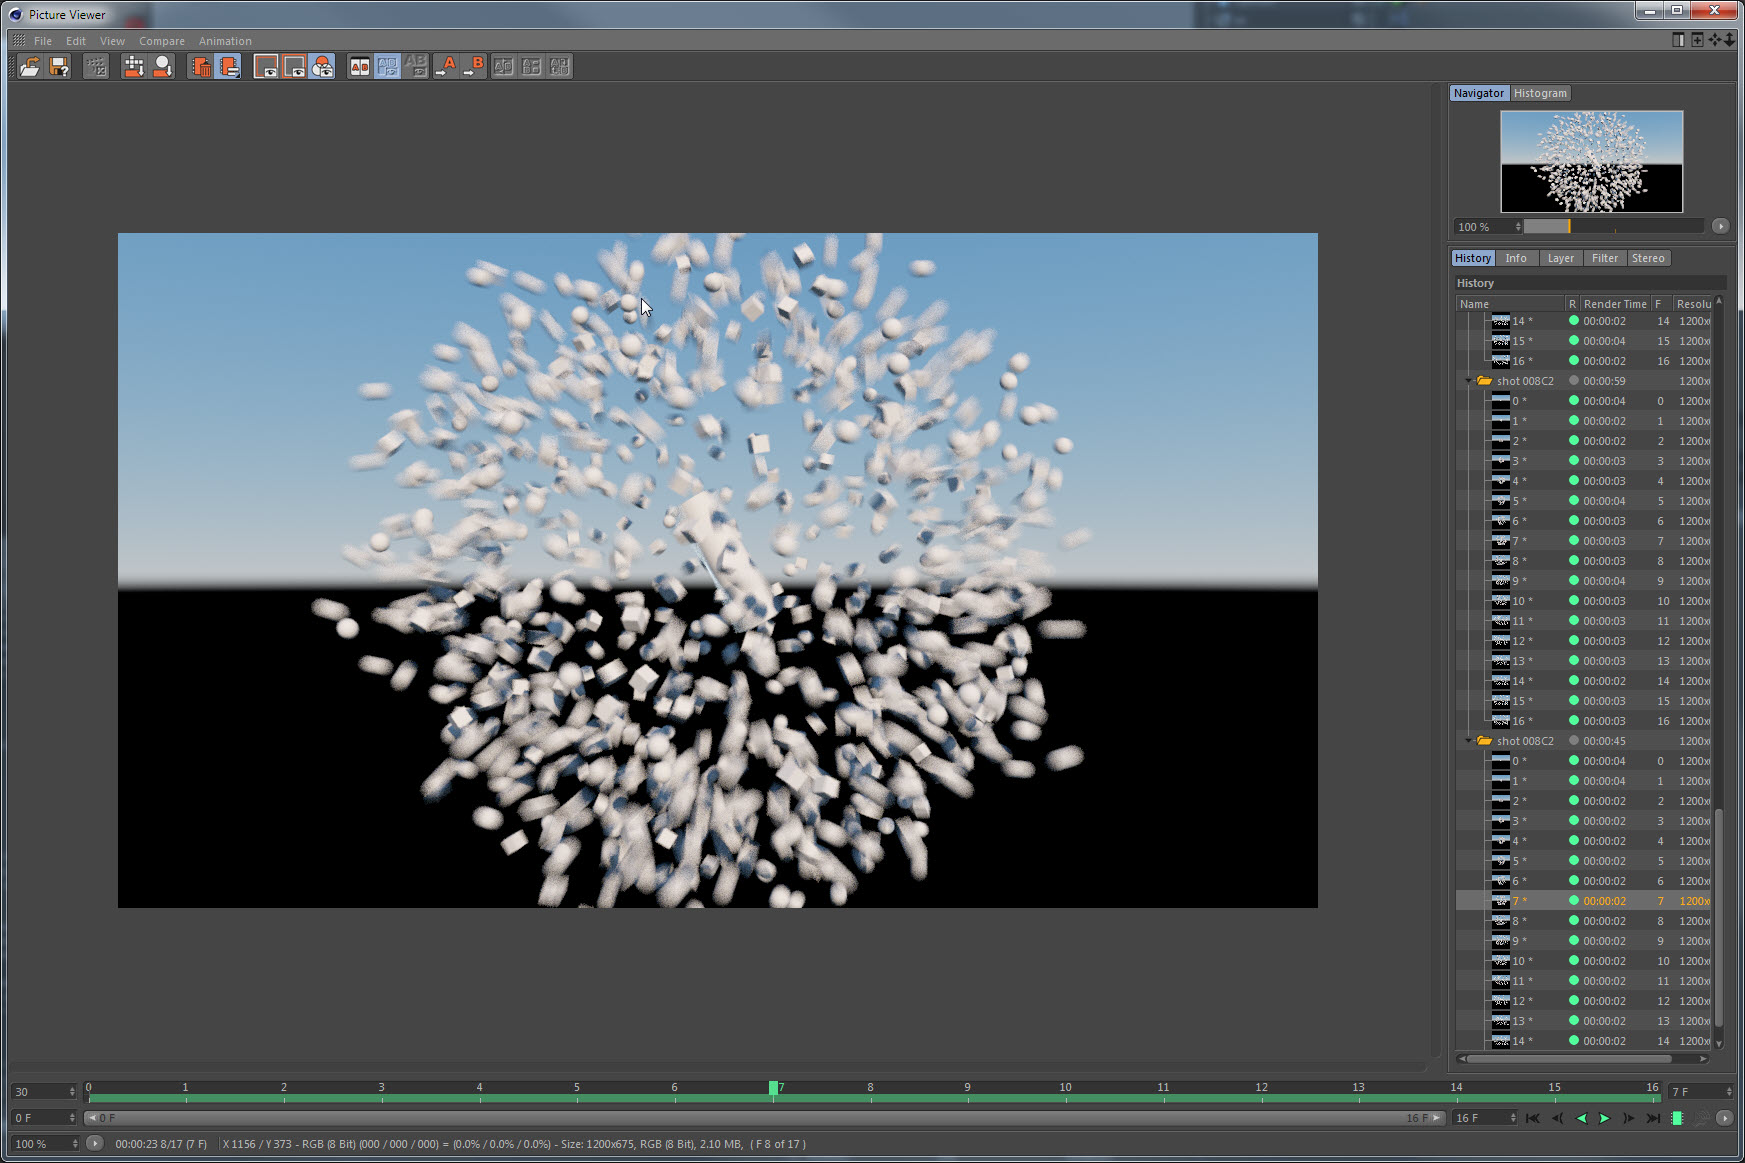The image size is (1745, 1163).
Task: Open the Edit menu
Action: click(x=76, y=41)
